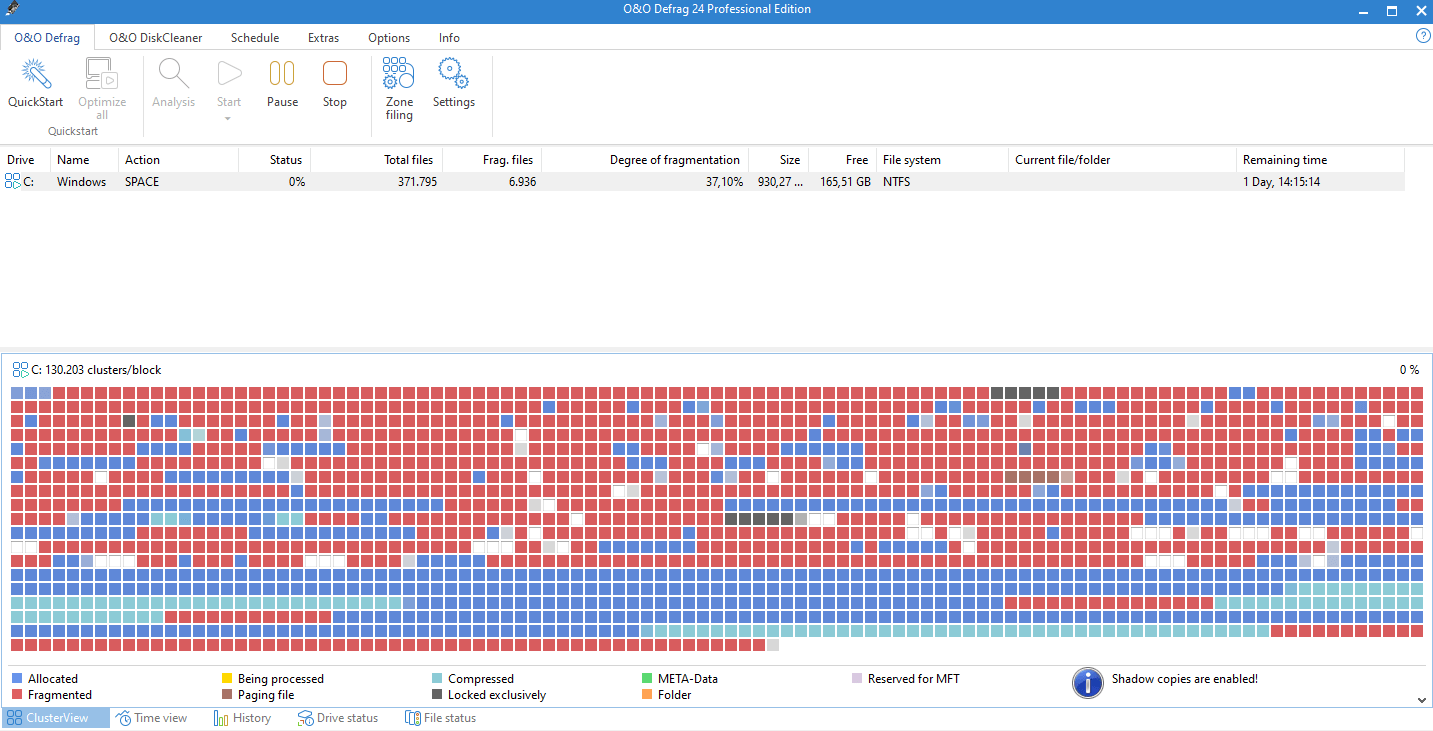The image size is (1433, 731).
Task: Launch the QuickStart wizard icon
Action: [35, 74]
